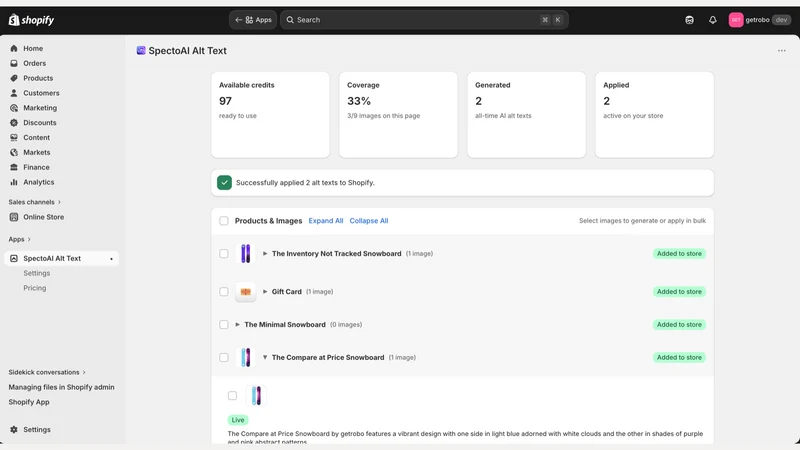
Task: Open the Markets globe icon
Action: [x=14, y=152]
